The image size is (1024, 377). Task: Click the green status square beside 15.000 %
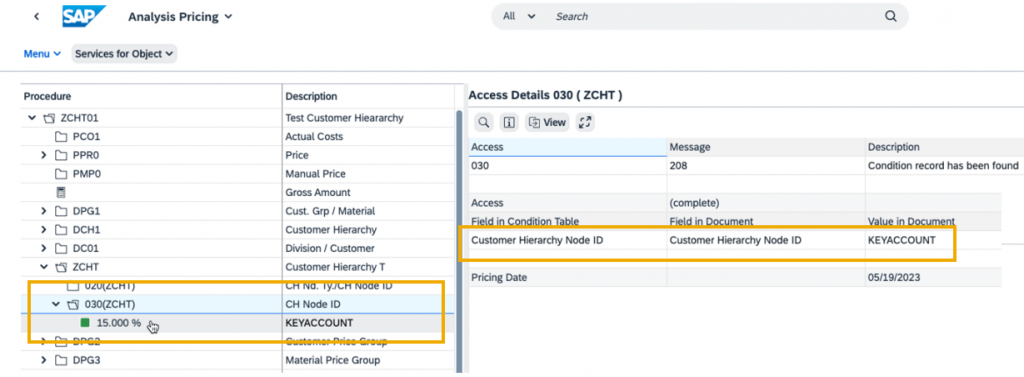click(x=85, y=323)
